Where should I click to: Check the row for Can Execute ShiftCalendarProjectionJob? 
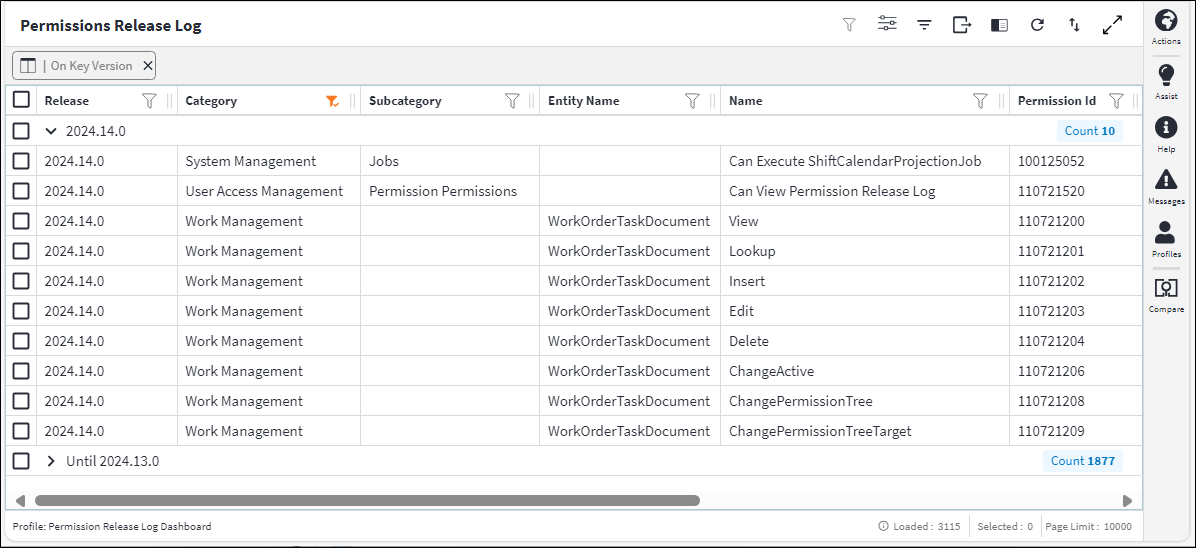[x=21, y=161]
